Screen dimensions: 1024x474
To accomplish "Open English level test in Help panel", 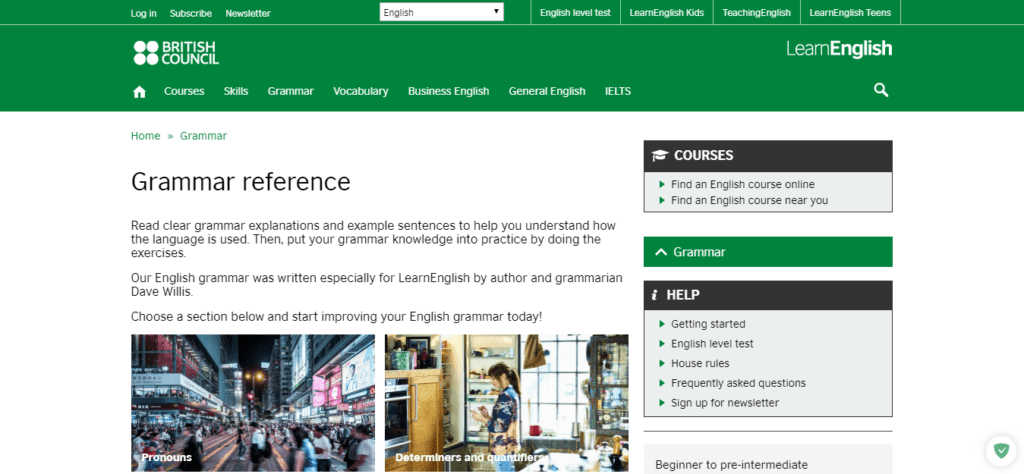I will (712, 343).
